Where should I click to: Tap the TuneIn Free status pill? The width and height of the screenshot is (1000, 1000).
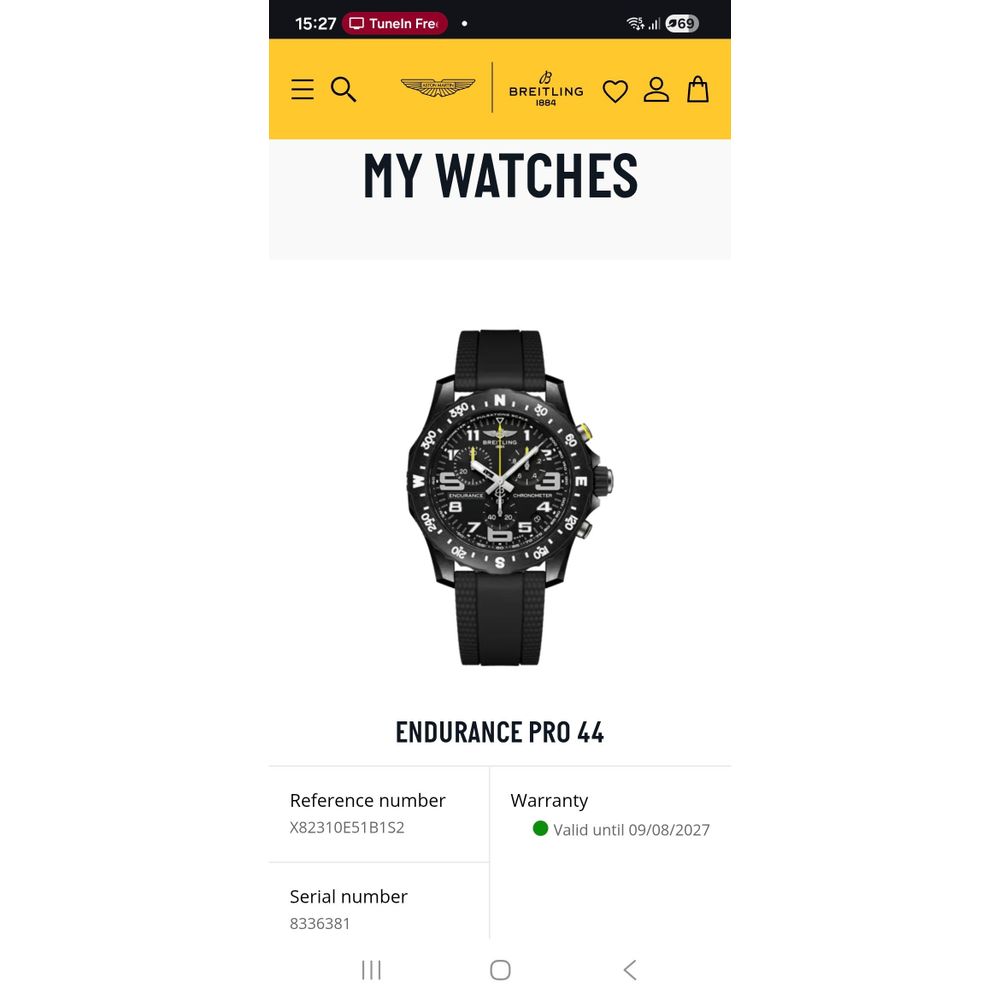[395, 24]
